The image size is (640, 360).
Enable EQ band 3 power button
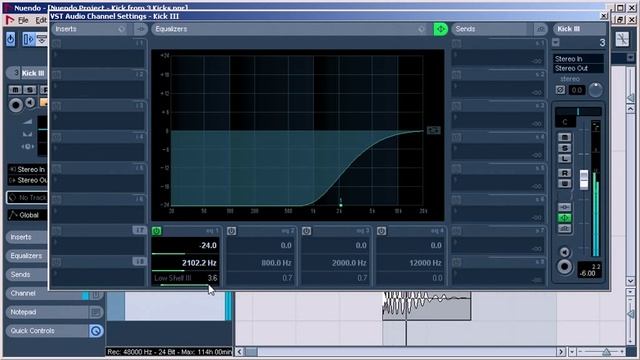(307, 231)
